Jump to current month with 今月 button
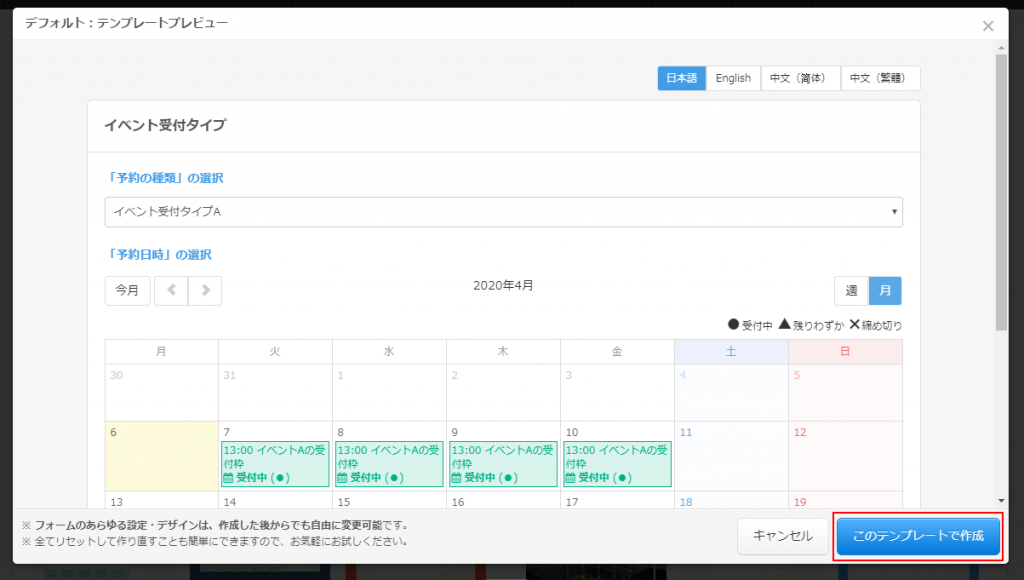The height and width of the screenshot is (580, 1024). tap(127, 291)
